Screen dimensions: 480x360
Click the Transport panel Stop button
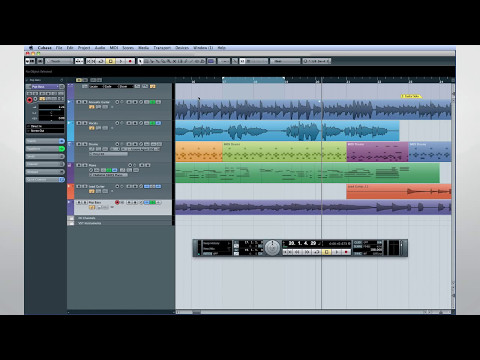[x=327, y=252]
